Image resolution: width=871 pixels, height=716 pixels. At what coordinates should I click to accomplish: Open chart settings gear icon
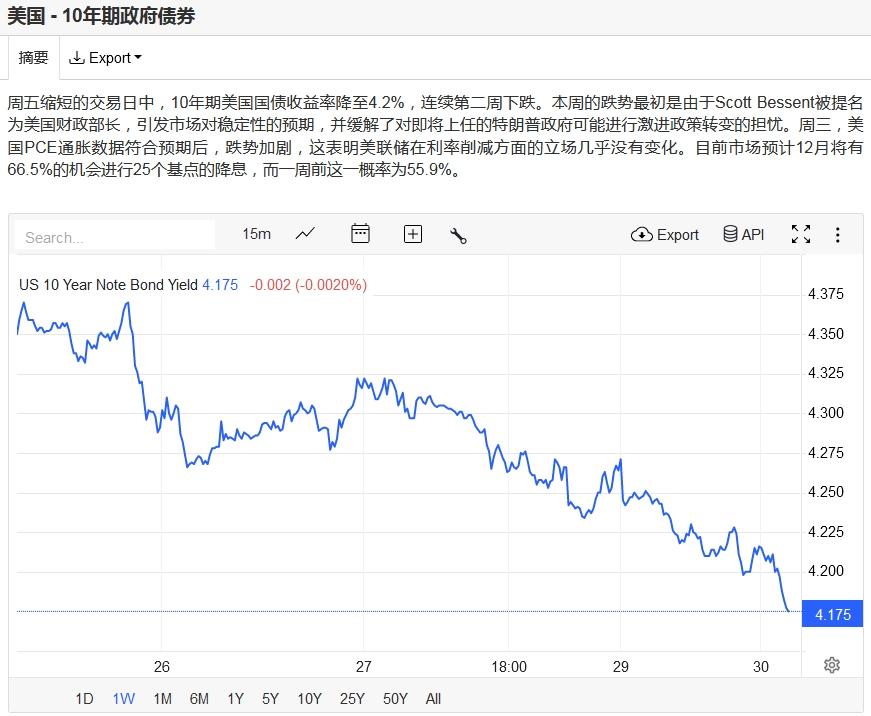pos(832,665)
